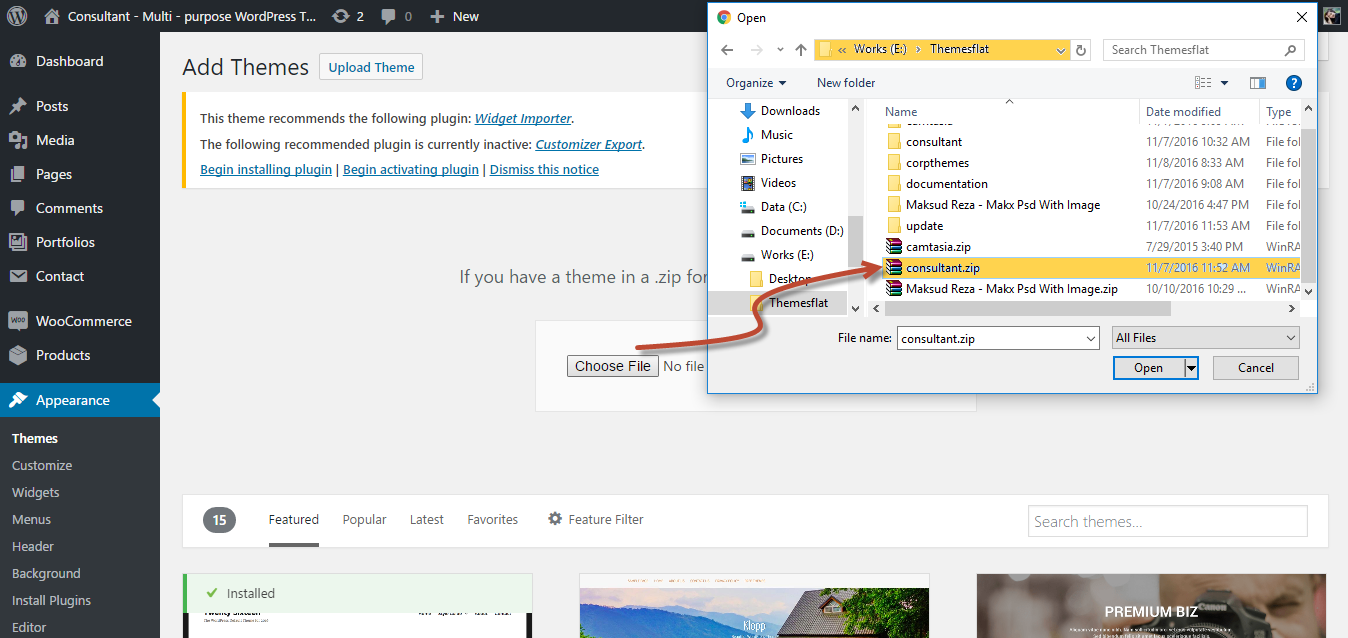Open the updates icon in admin bar

[x=341, y=16]
